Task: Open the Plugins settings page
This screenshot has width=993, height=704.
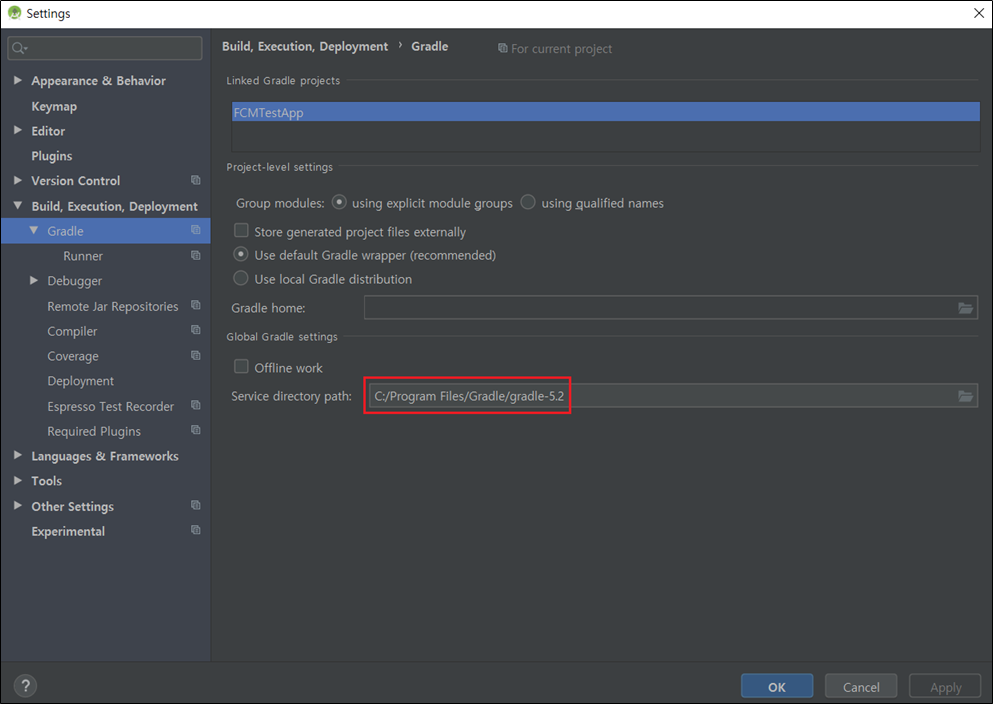Action: click(51, 156)
